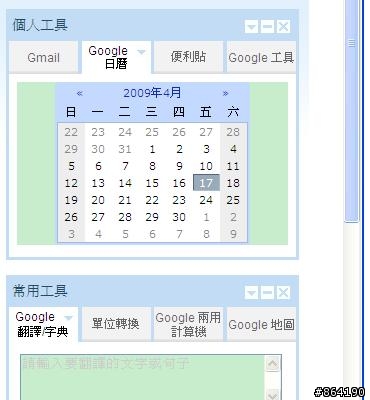This screenshot has height=400, width=370.
Task: Select date 21 in calendar
Action: tap(125, 200)
